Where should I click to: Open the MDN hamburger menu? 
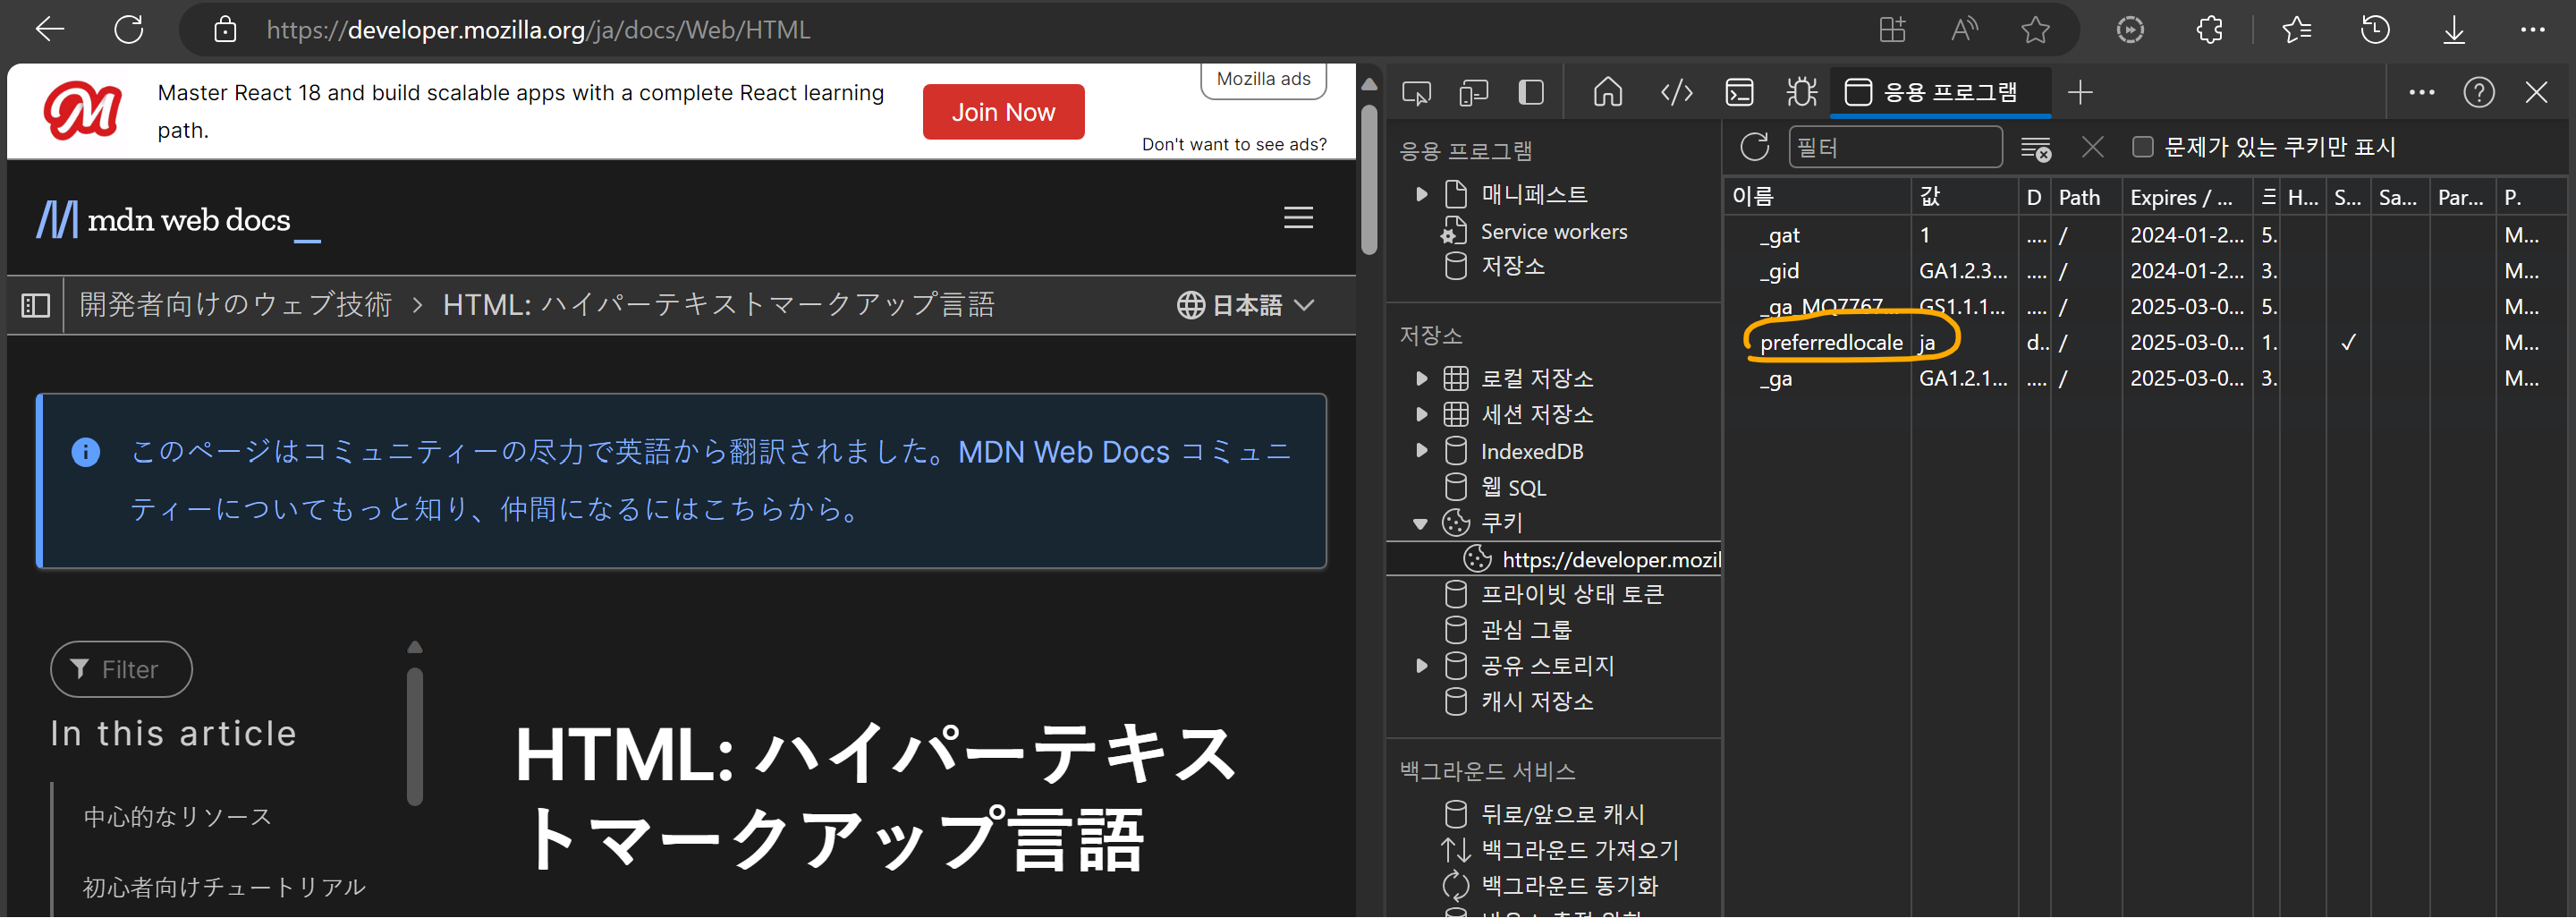pyautogui.click(x=1298, y=218)
